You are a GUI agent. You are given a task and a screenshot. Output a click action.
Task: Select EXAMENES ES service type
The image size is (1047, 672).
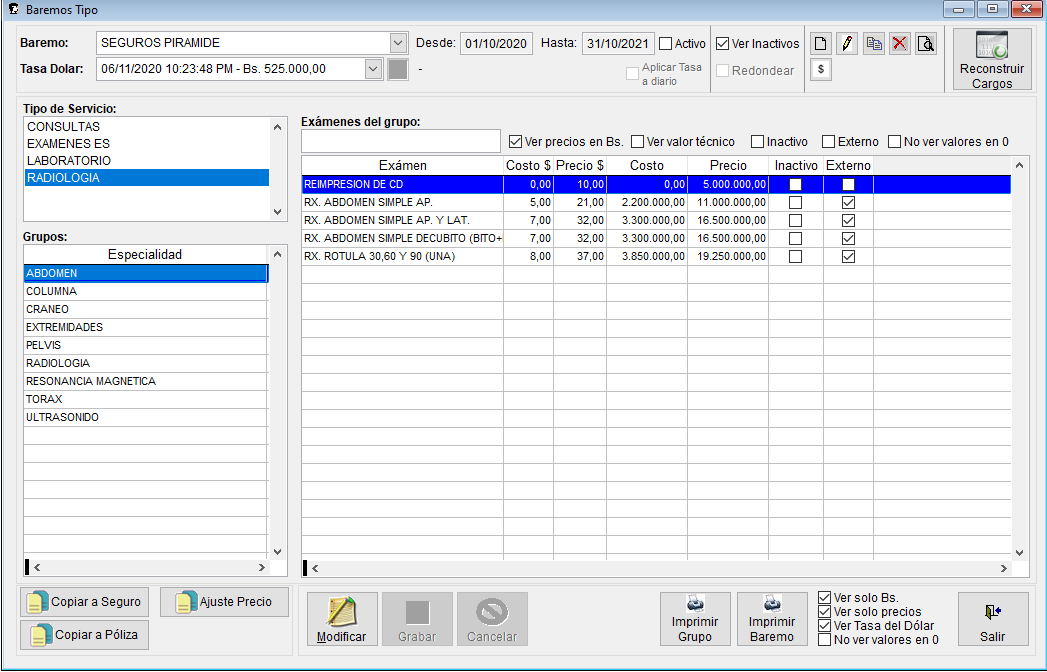coord(147,144)
